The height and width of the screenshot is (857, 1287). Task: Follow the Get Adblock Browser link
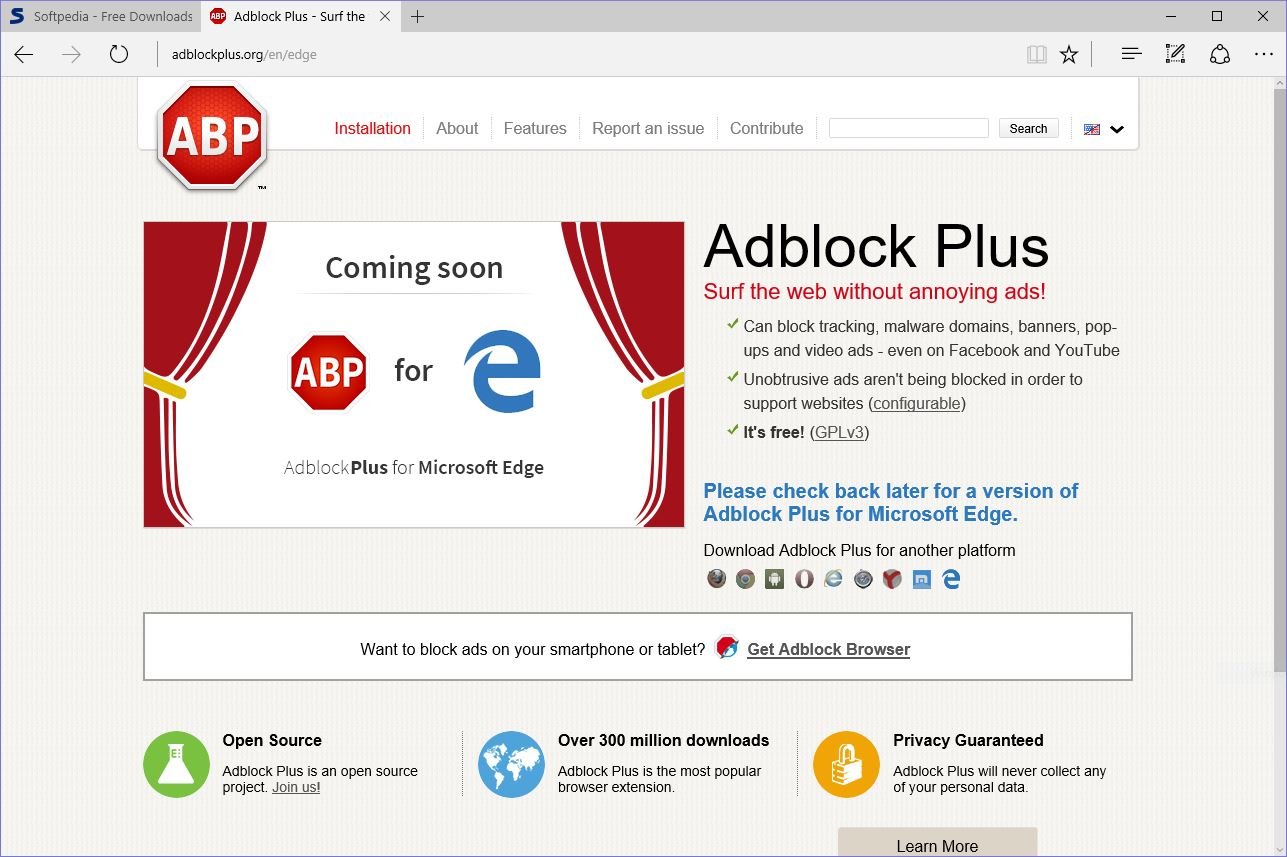point(828,648)
